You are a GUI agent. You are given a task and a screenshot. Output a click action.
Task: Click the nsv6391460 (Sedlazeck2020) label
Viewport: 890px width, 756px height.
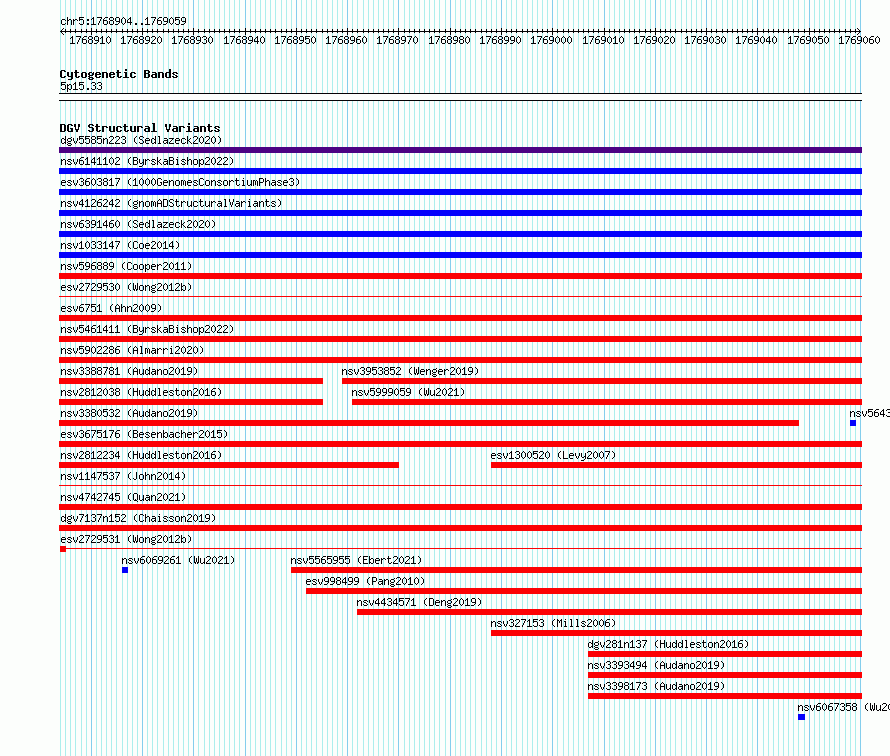[x=138, y=224]
